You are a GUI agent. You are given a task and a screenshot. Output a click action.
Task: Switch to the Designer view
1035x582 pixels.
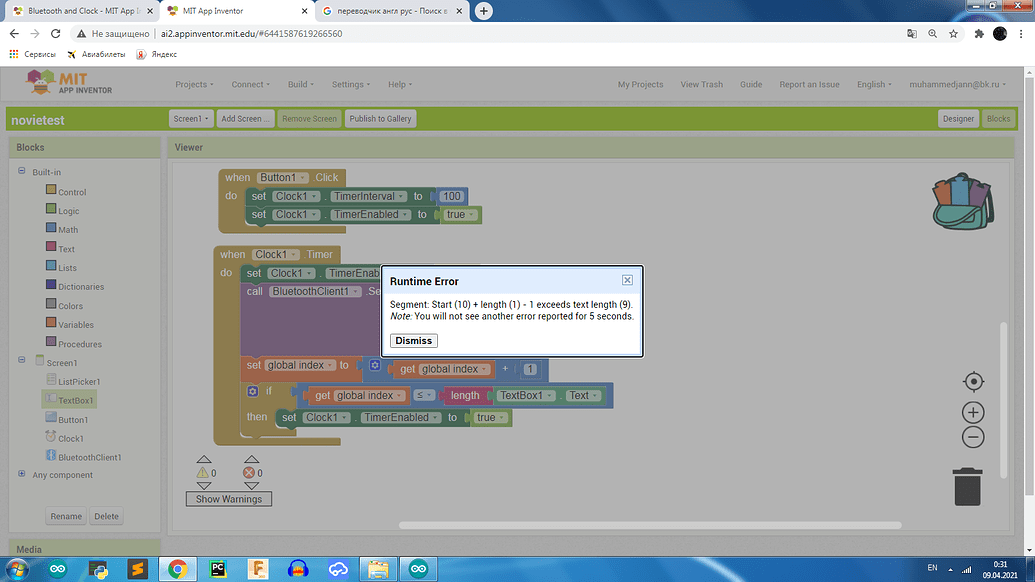(958, 118)
